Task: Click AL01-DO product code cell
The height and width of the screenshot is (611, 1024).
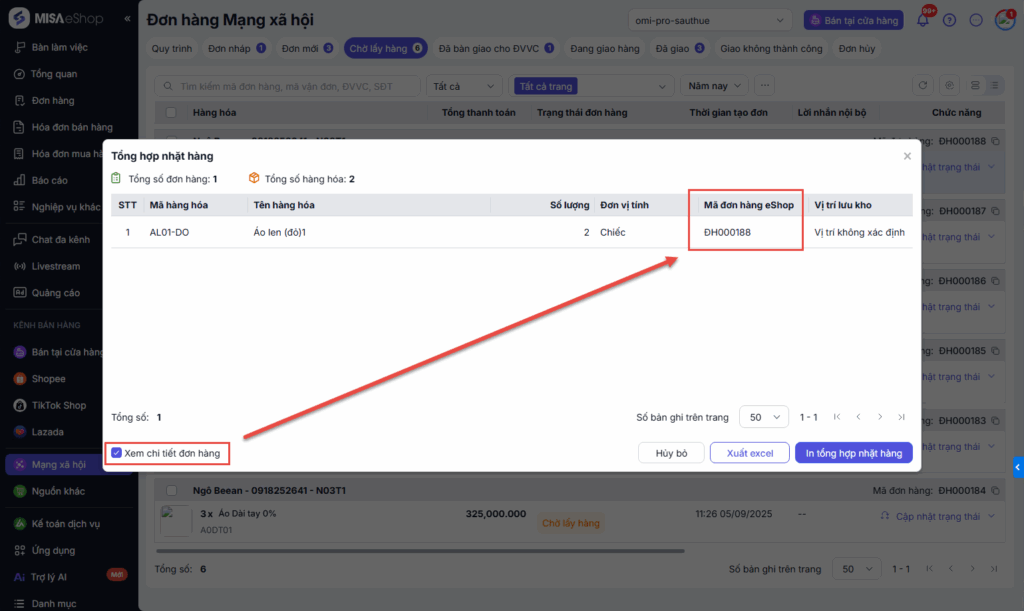Action: click(x=169, y=232)
